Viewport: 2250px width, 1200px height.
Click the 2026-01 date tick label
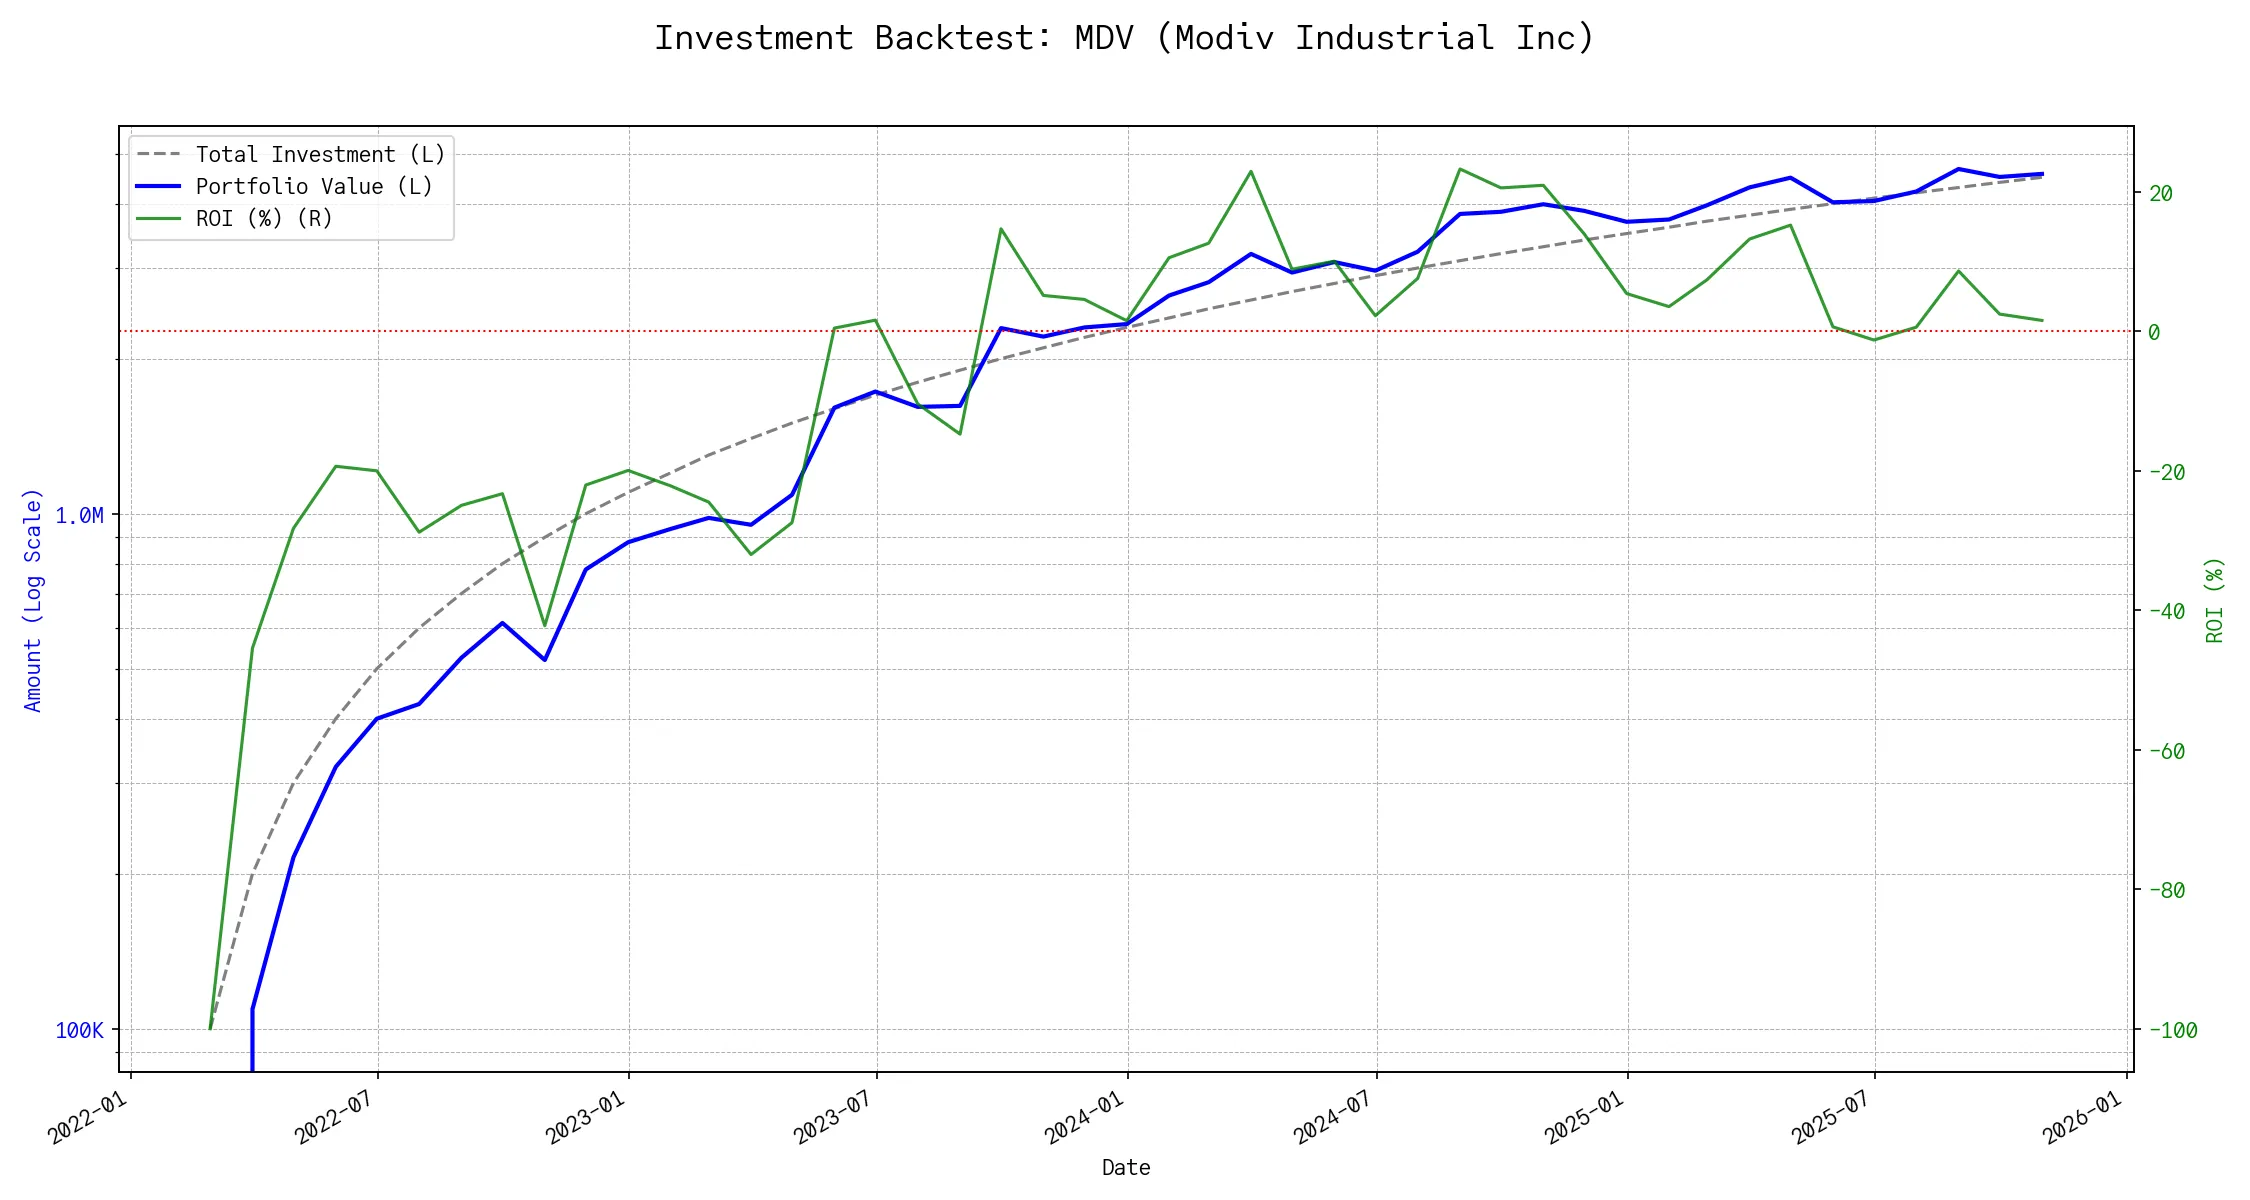[x=2082, y=1117]
